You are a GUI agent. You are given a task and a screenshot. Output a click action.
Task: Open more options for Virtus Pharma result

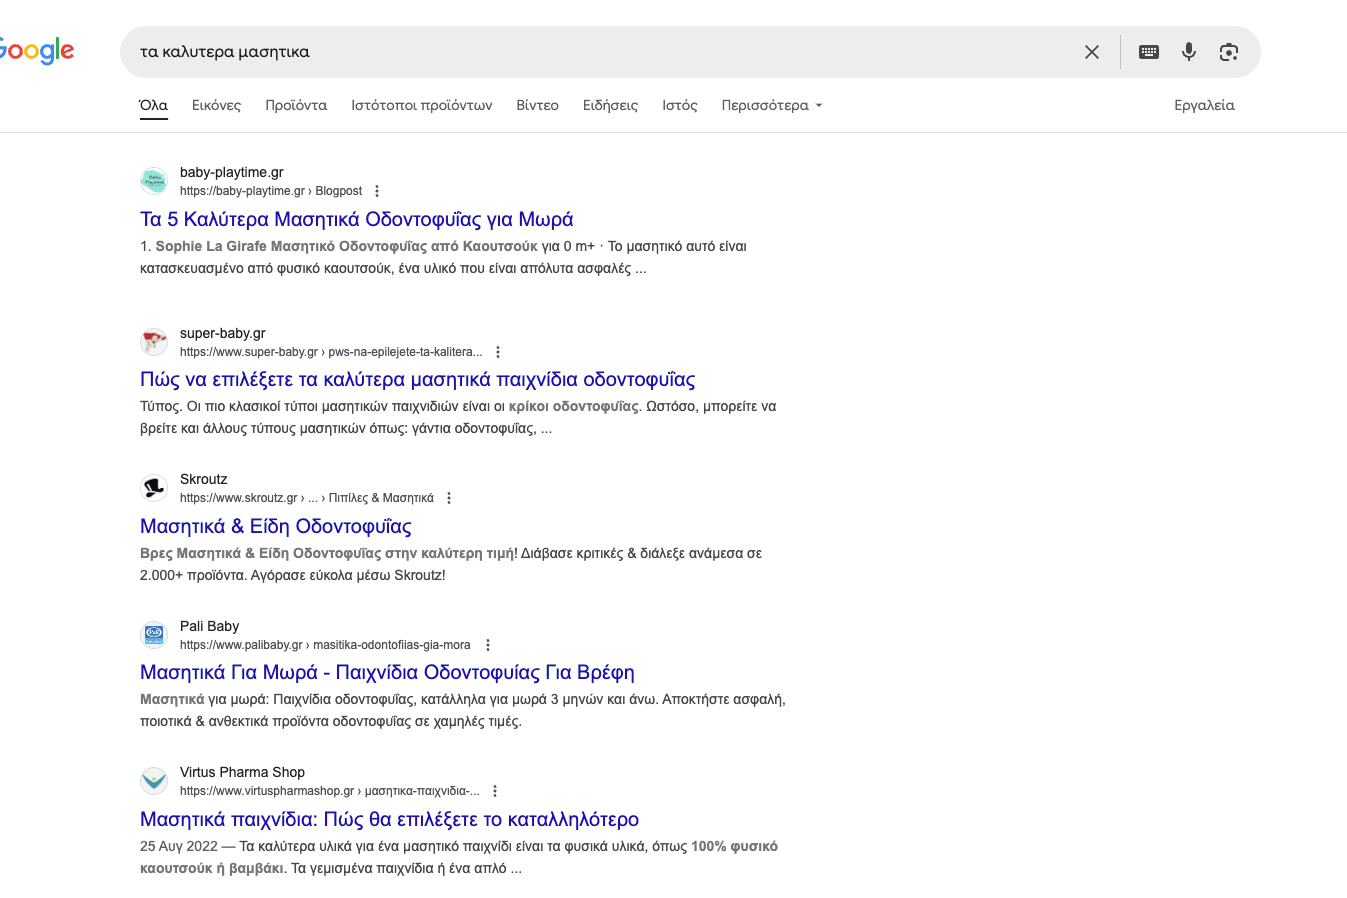[495, 791]
